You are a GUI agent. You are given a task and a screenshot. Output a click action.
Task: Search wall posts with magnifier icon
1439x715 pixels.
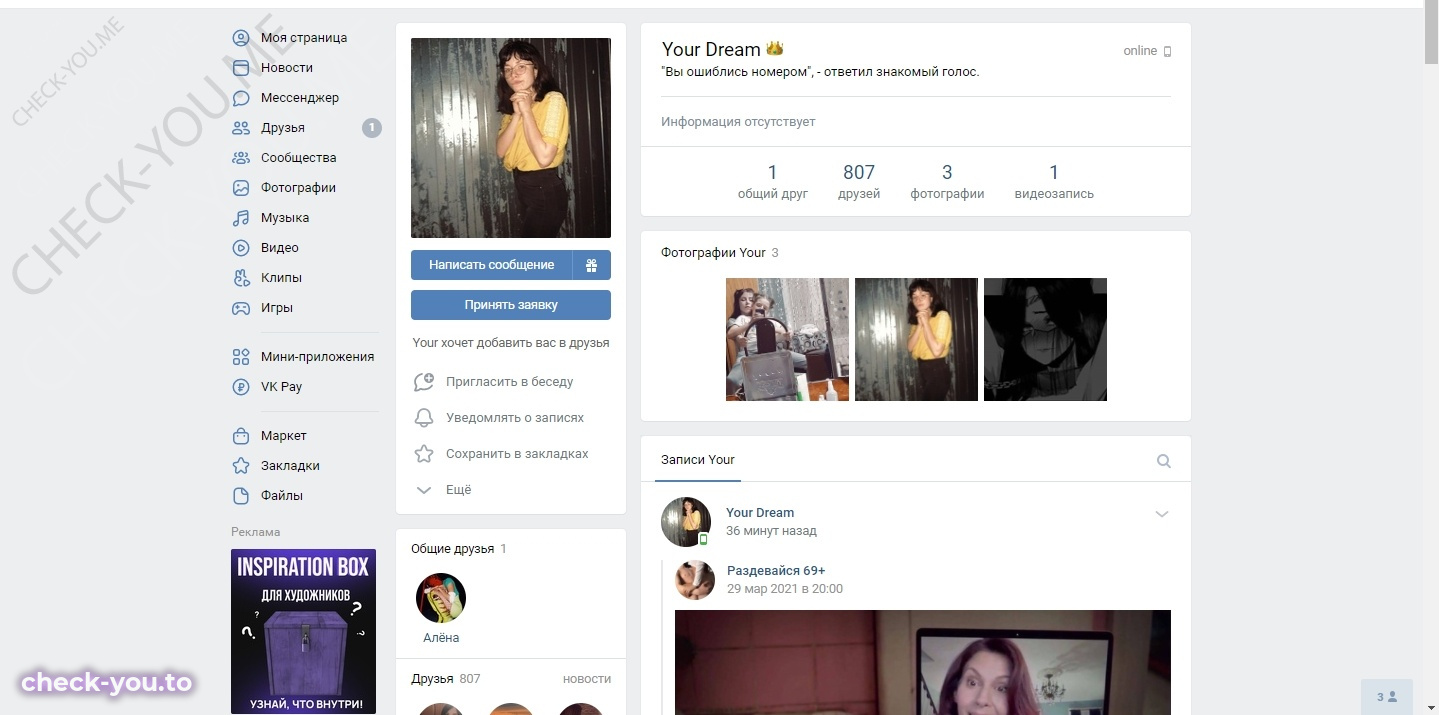click(1164, 461)
